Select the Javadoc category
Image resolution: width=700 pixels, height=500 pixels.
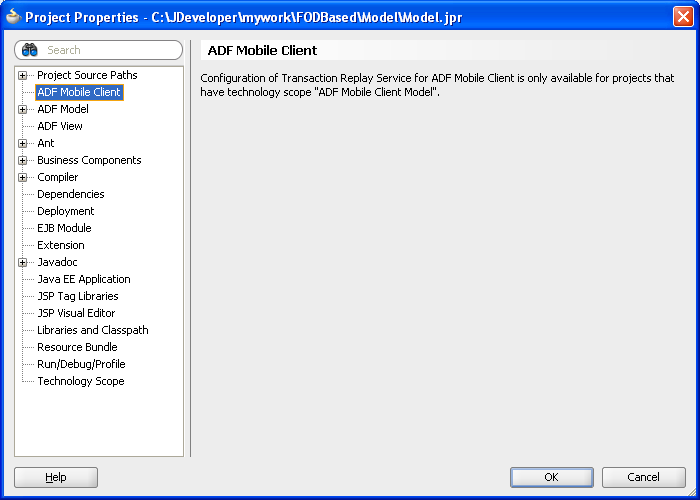tap(57, 262)
